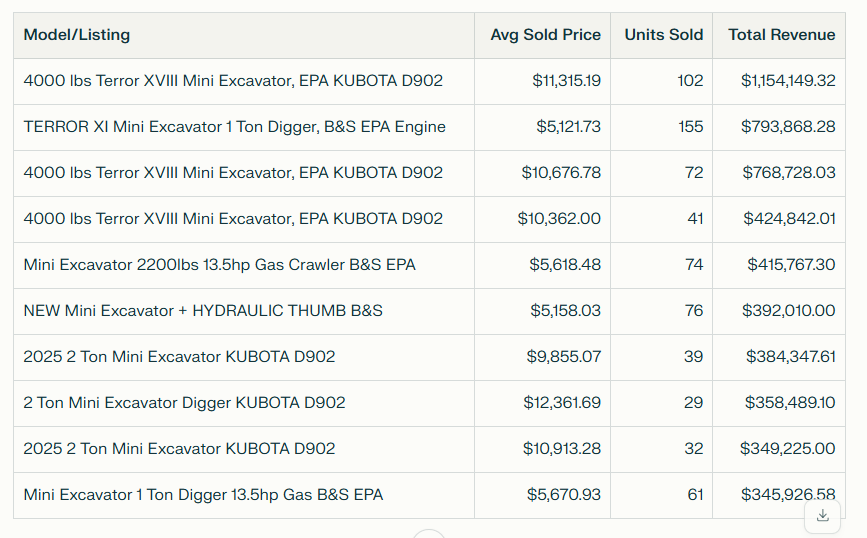Select the $424,842.01 revenue cell
Screen dimensions: 867x538
[x=789, y=219]
